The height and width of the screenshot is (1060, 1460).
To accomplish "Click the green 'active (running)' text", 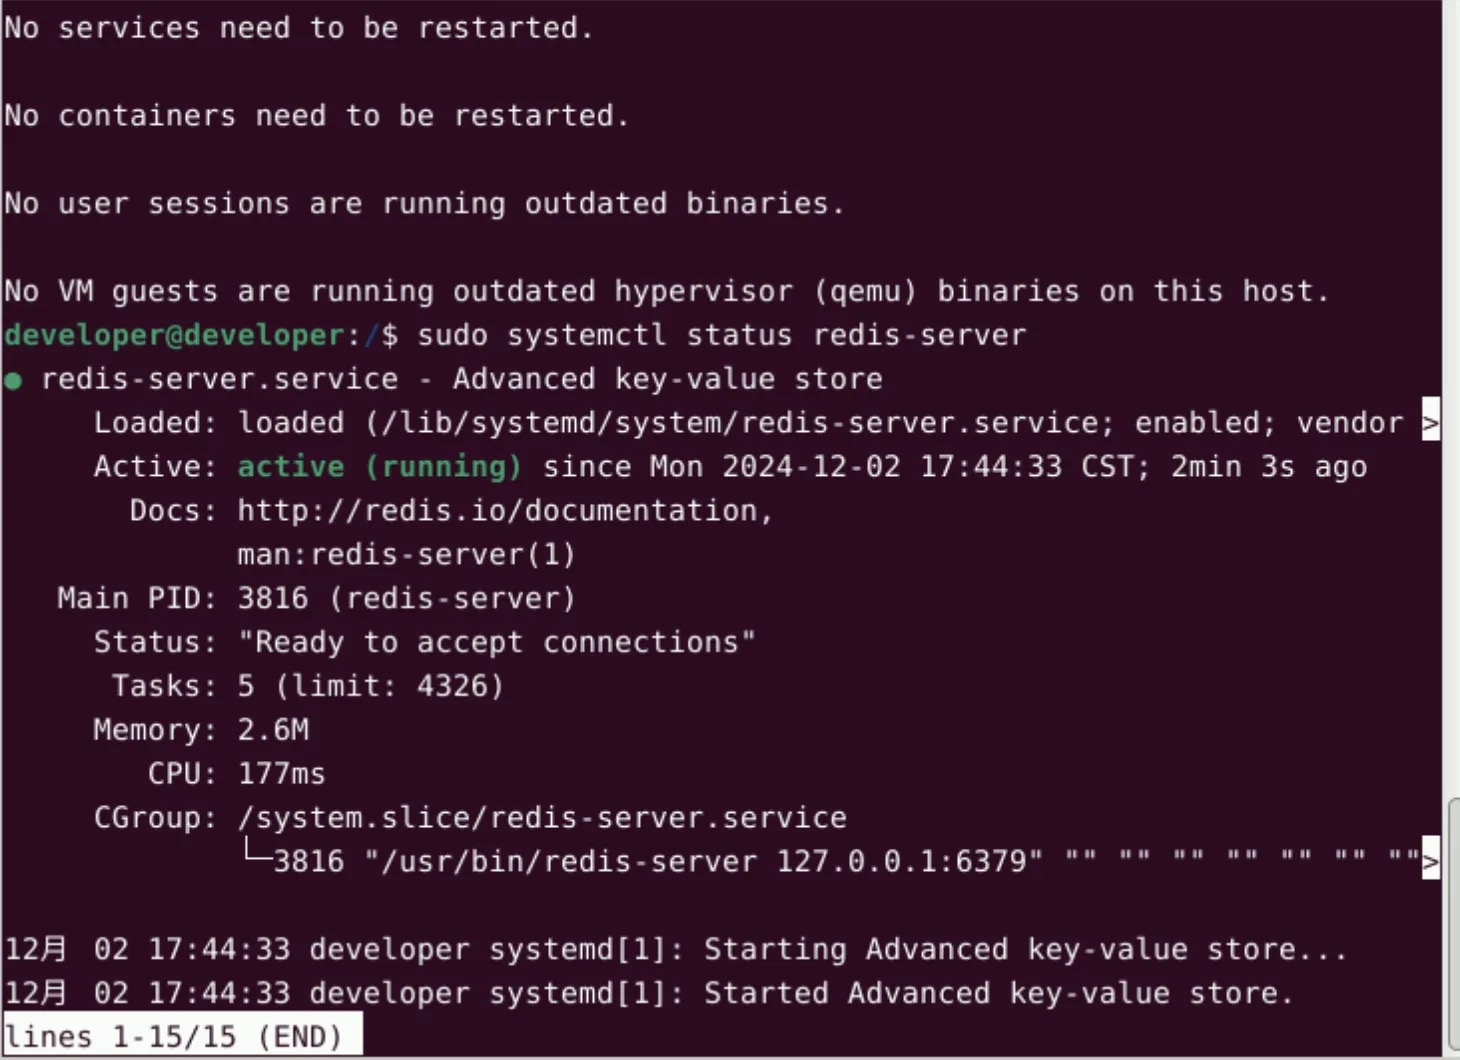I will 379,467.
